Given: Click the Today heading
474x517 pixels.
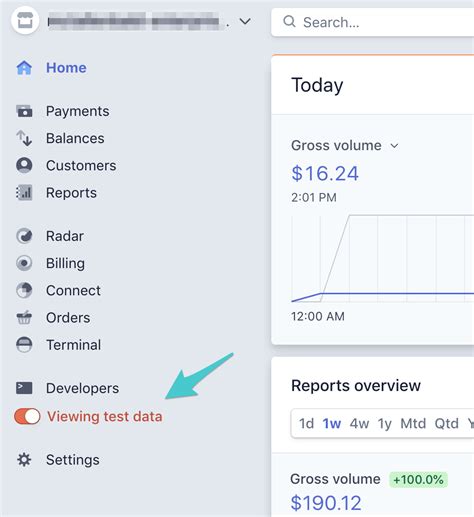Looking at the screenshot, I should (x=317, y=85).
